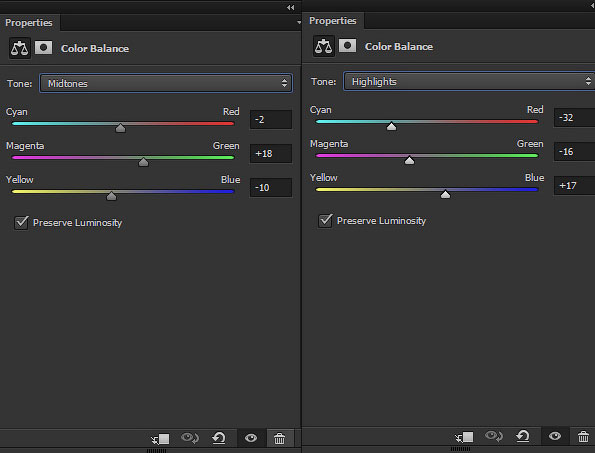Click Color Balance scales icon in left panel
This screenshot has height=453, width=595.
(20, 48)
